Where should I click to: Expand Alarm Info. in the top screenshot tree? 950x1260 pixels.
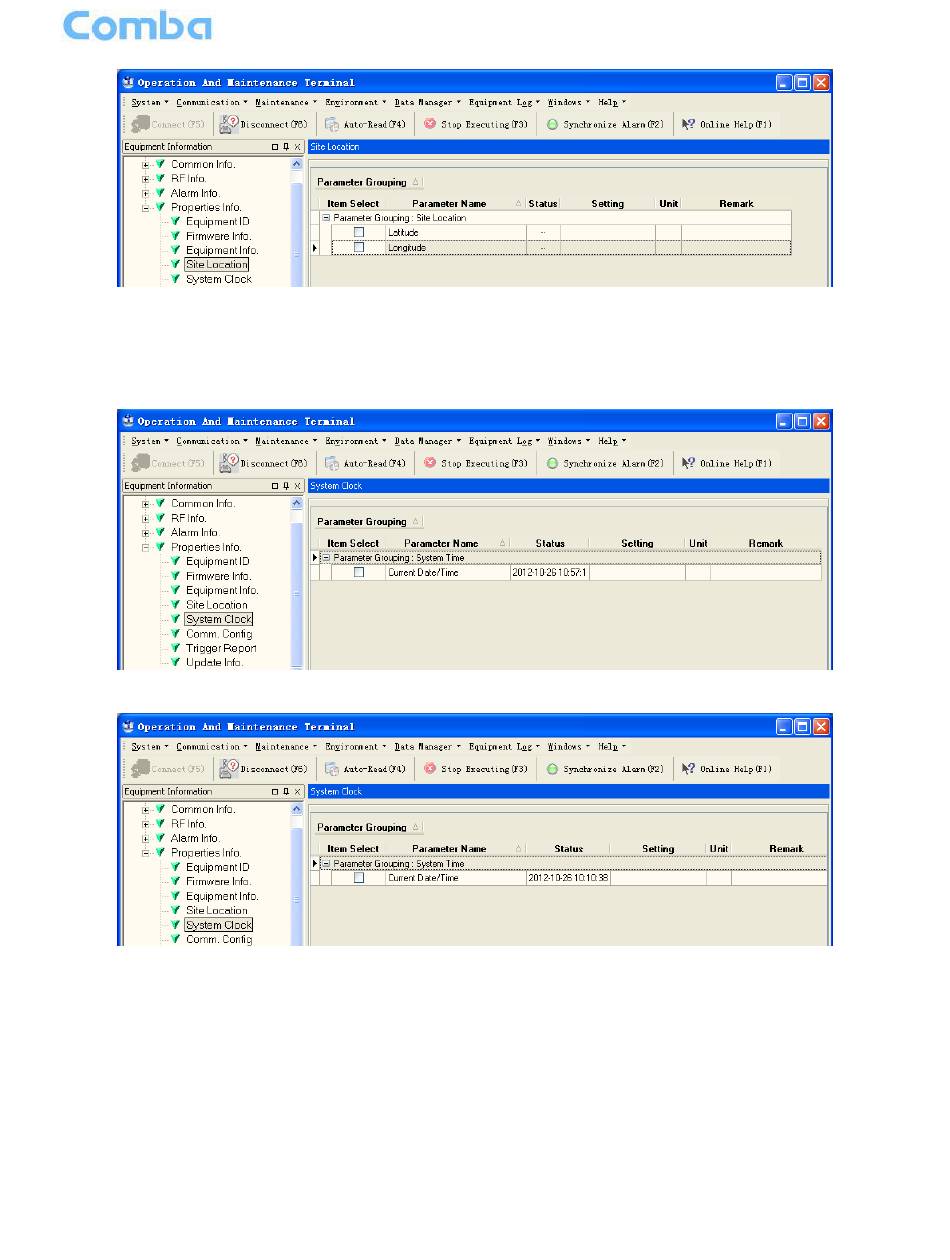click(x=146, y=193)
